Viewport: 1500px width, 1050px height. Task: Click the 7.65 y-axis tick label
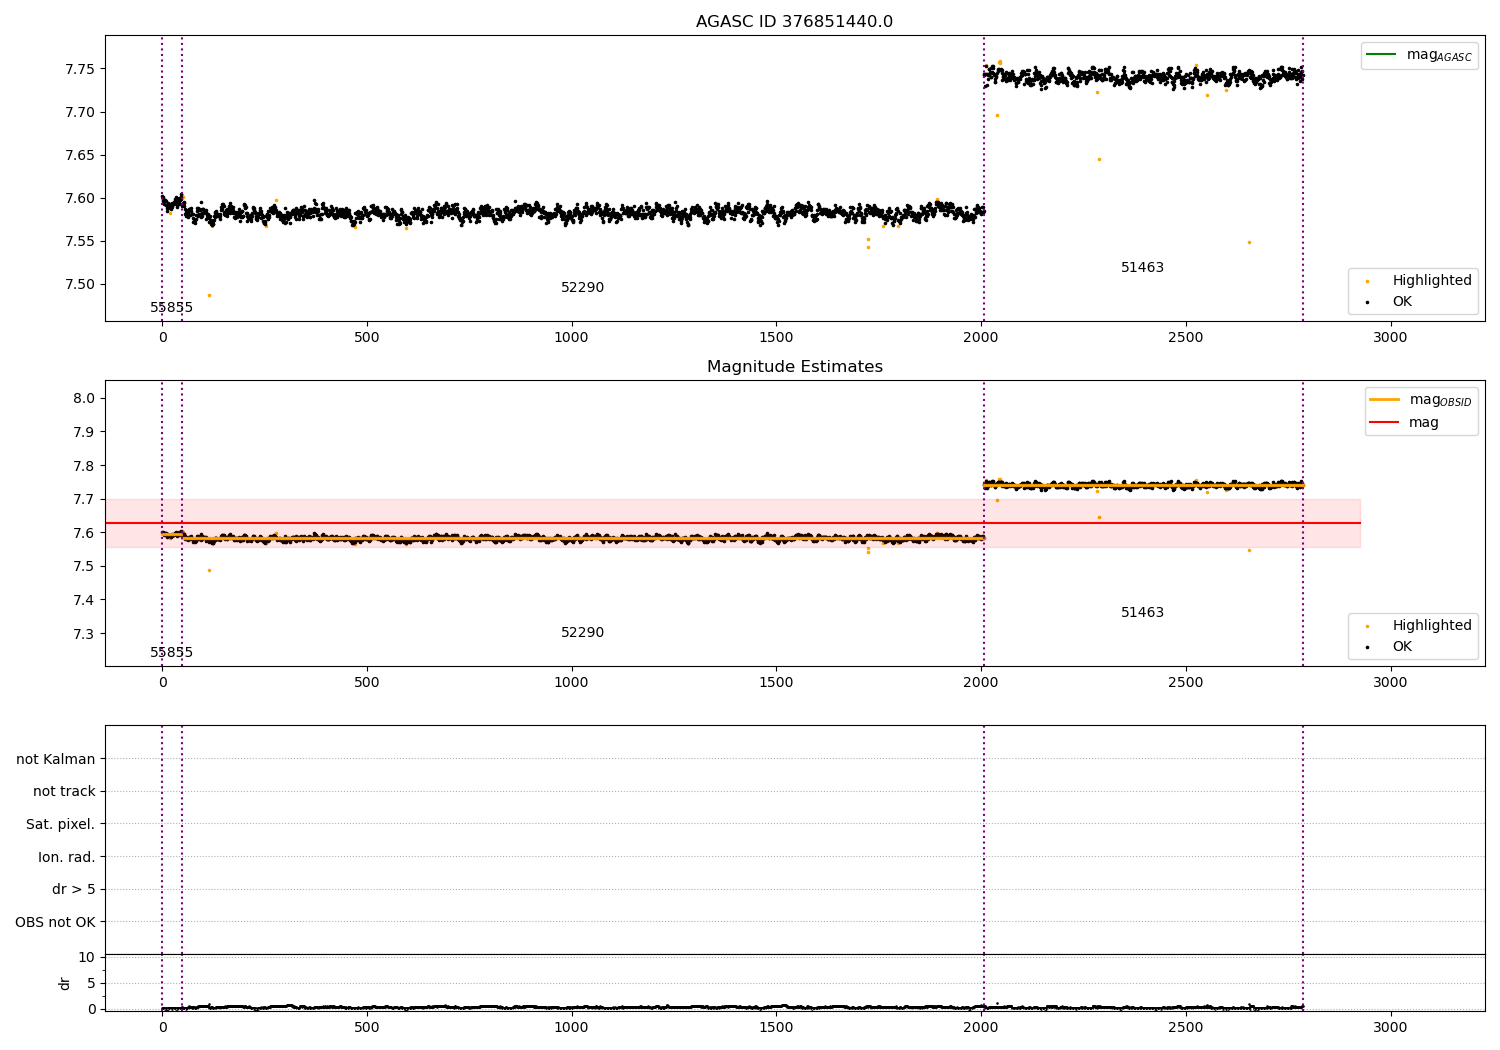80,155
